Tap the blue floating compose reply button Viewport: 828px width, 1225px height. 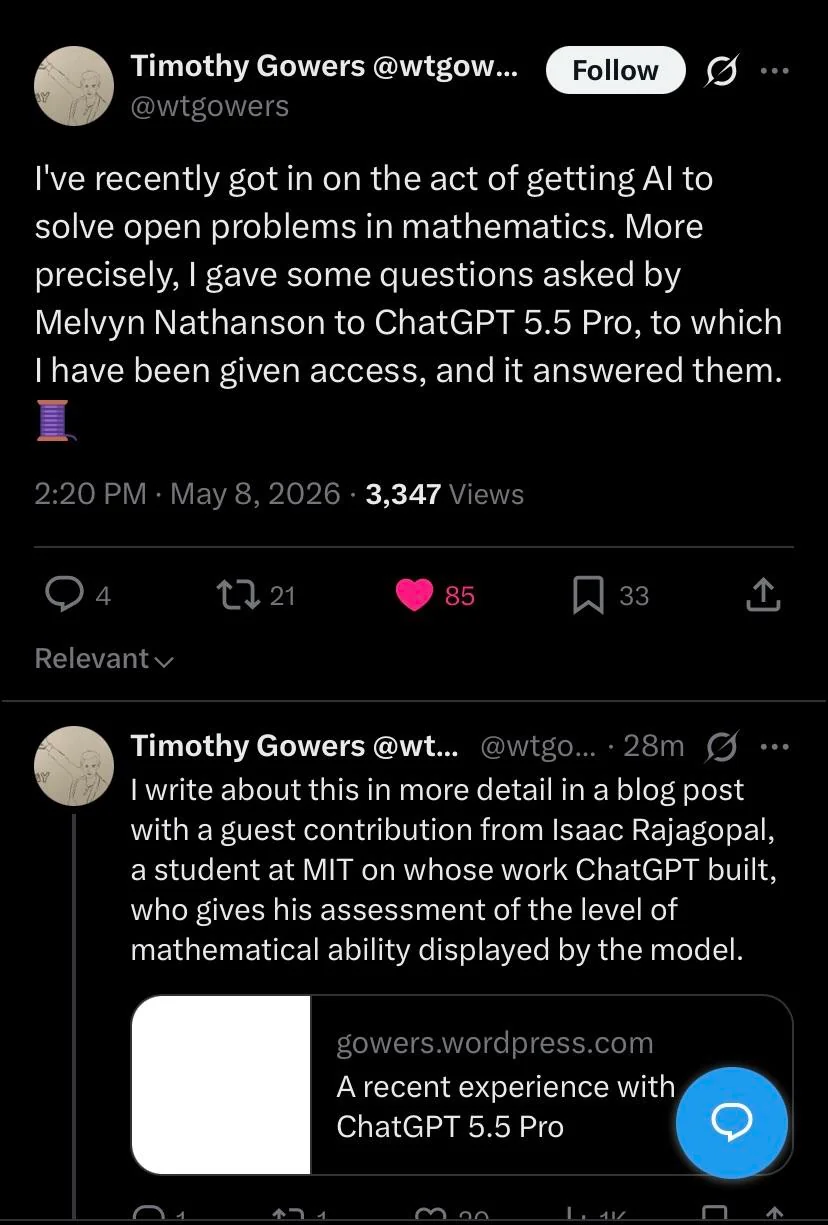(x=732, y=1123)
